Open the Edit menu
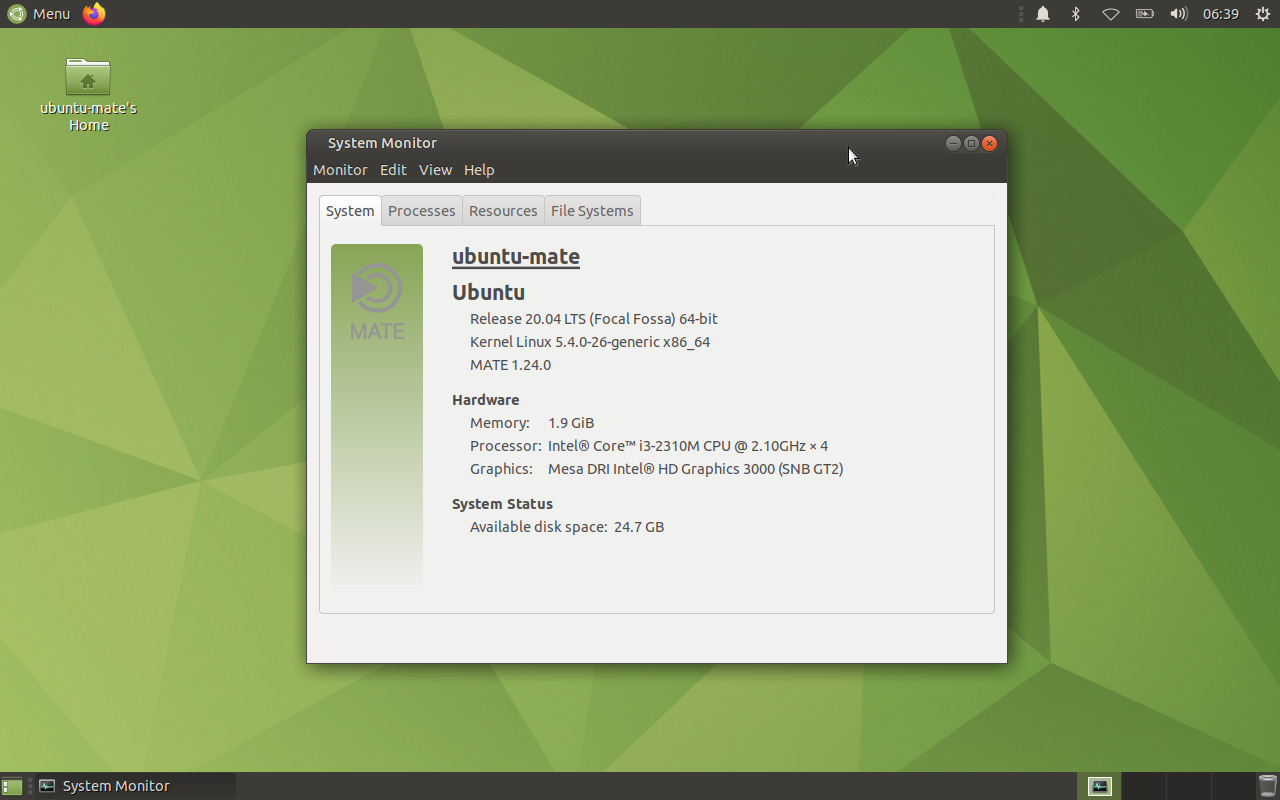 click(393, 170)
